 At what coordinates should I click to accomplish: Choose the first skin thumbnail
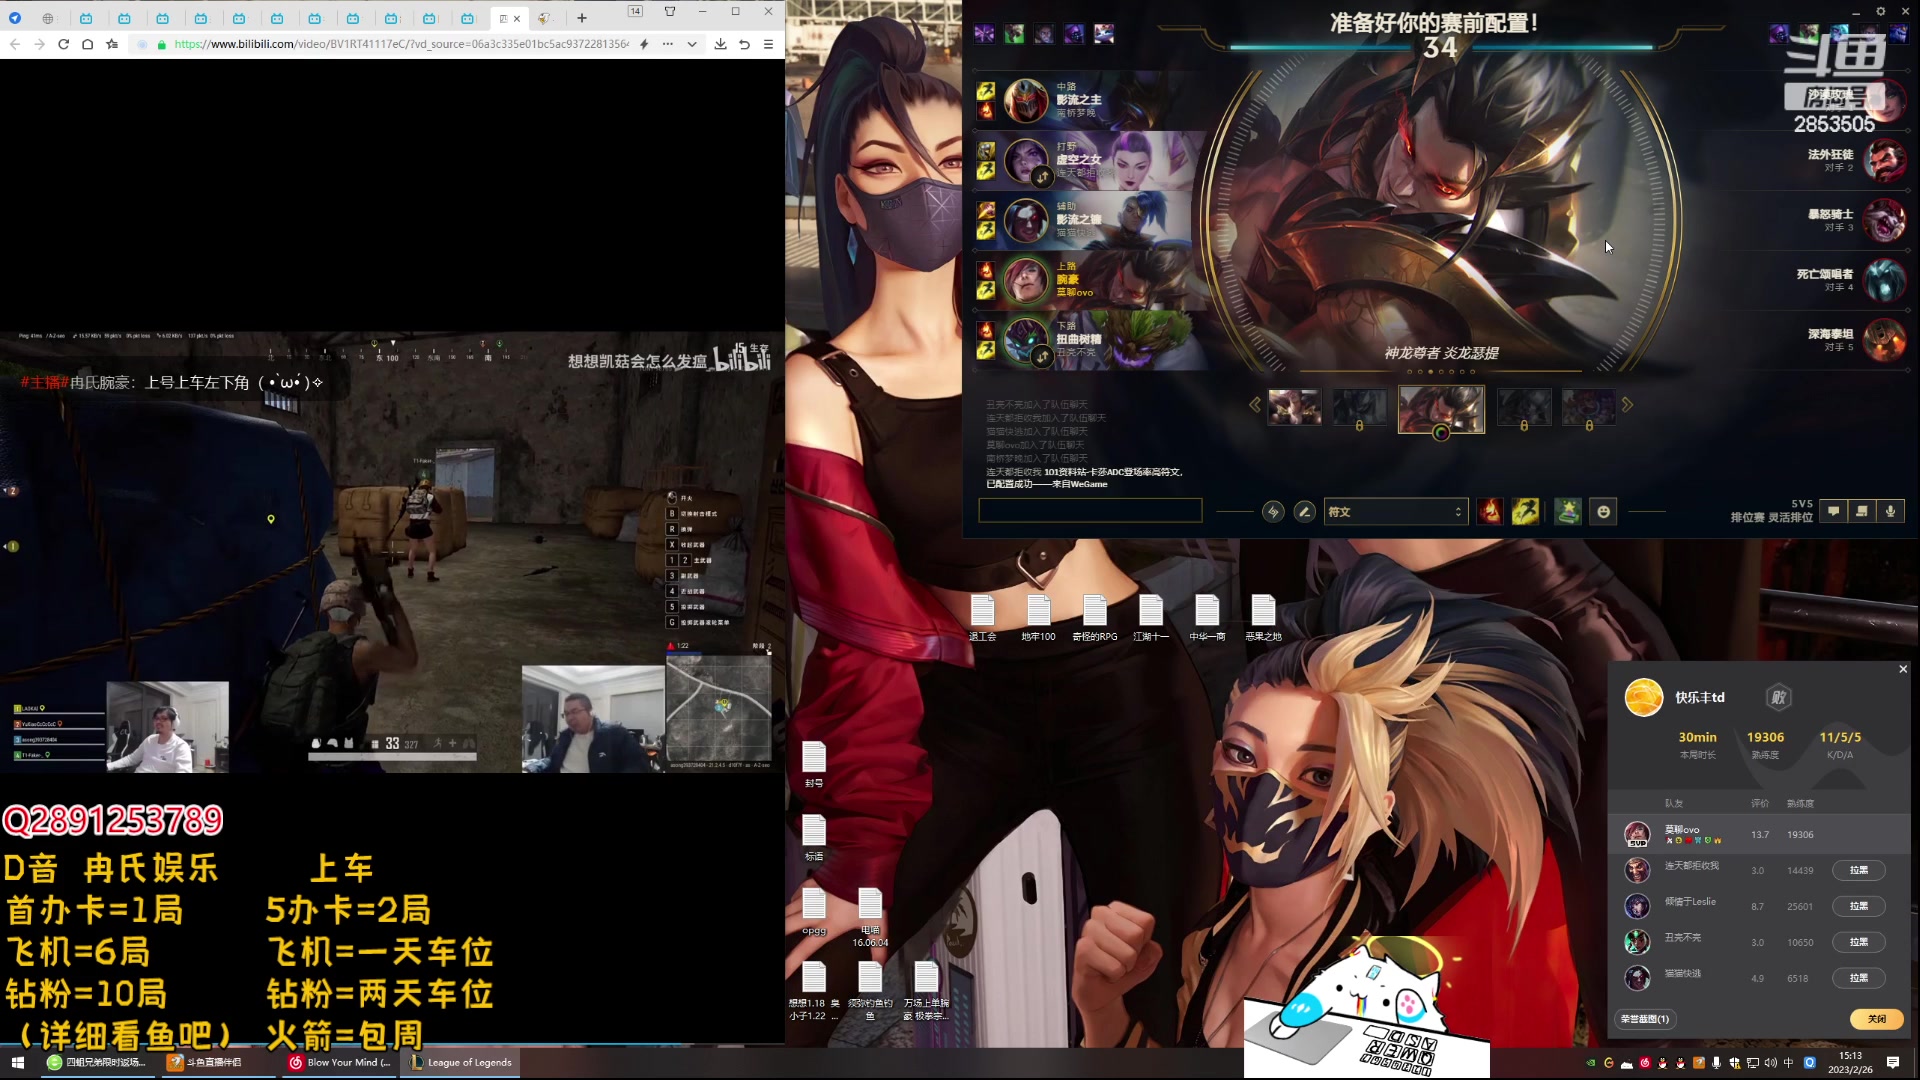click(1294, 407)
